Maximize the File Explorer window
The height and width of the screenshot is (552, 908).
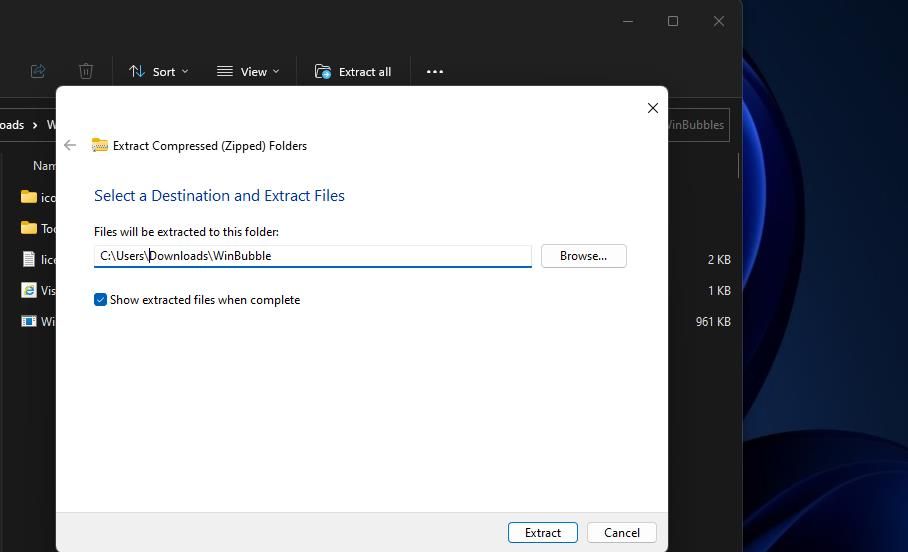[673, 21]
